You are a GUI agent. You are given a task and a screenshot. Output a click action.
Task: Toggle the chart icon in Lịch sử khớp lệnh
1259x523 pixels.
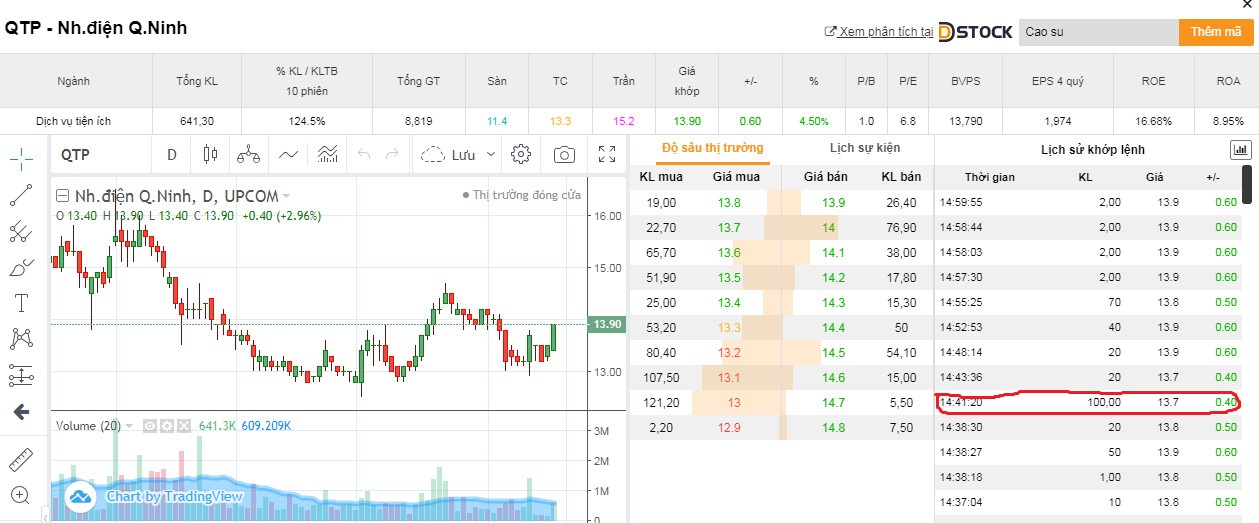coord(1240,149)
